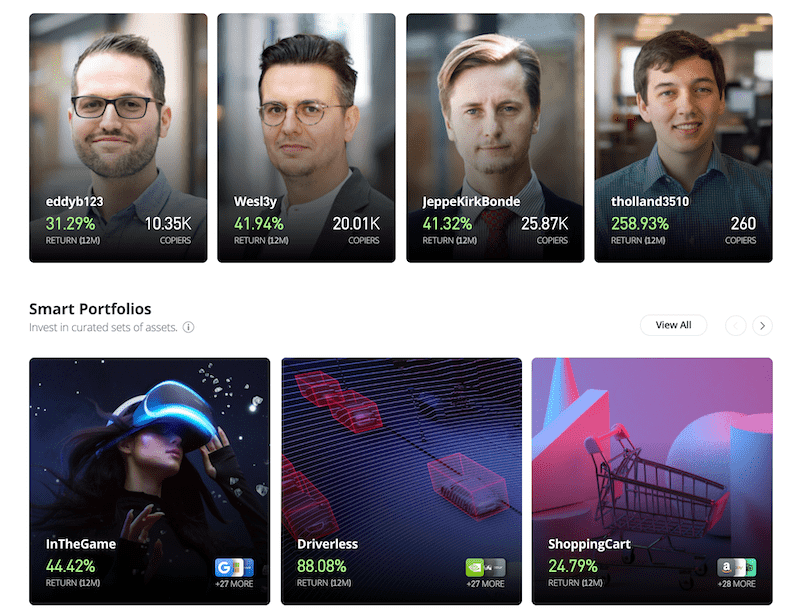Screen dimensions: 800x612
Task: Click the info icon beside Smart Portfolios subtitle
Action: click(188, 327)
